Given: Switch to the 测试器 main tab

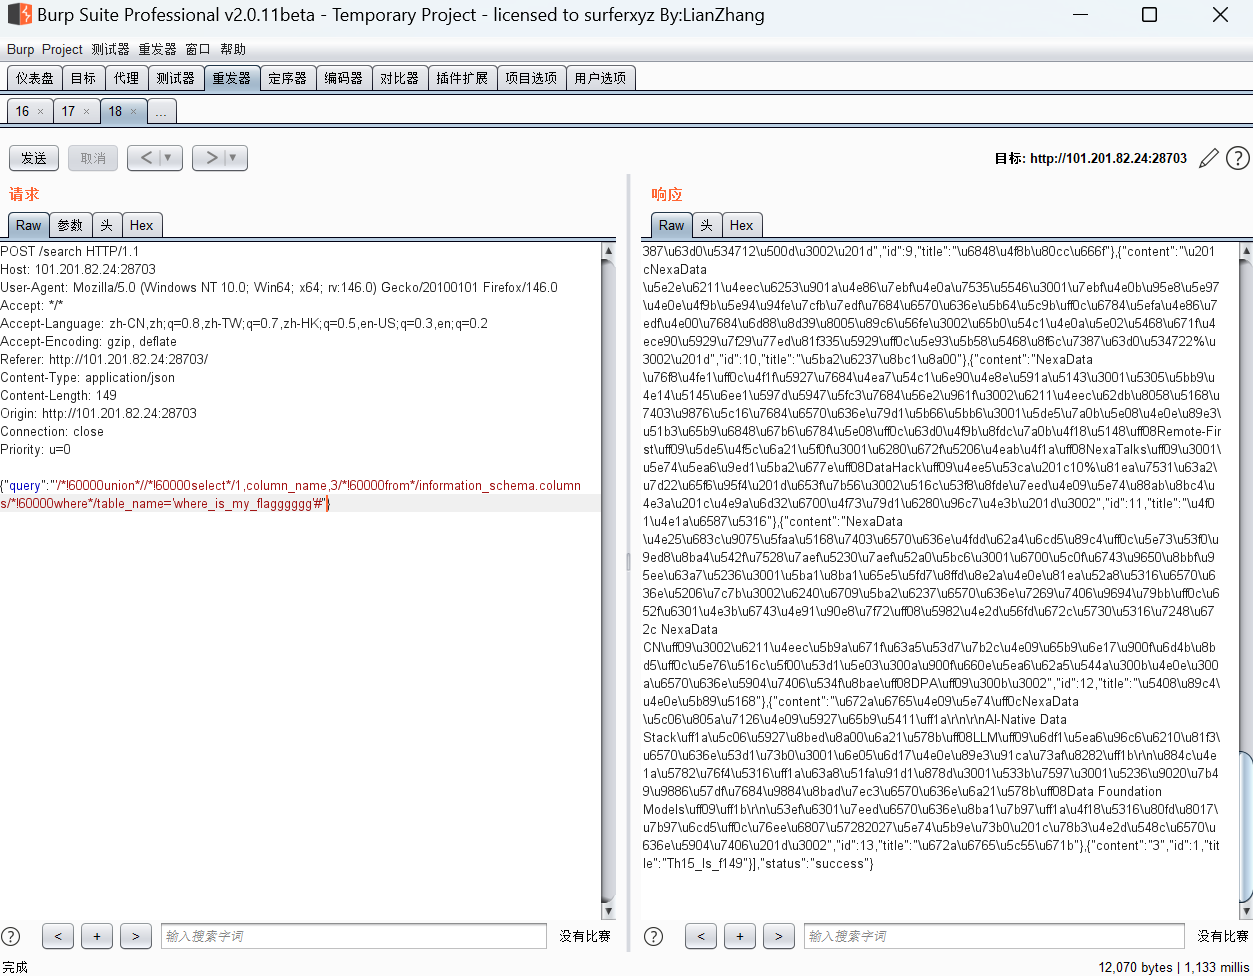Looking at the screenshot, I should (175, 78).
